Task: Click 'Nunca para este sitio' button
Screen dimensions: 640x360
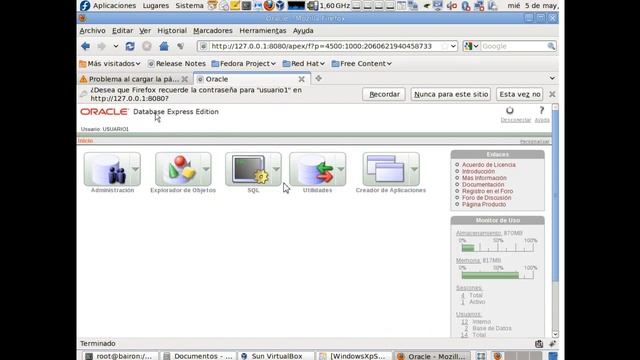Action: (451, 94)
